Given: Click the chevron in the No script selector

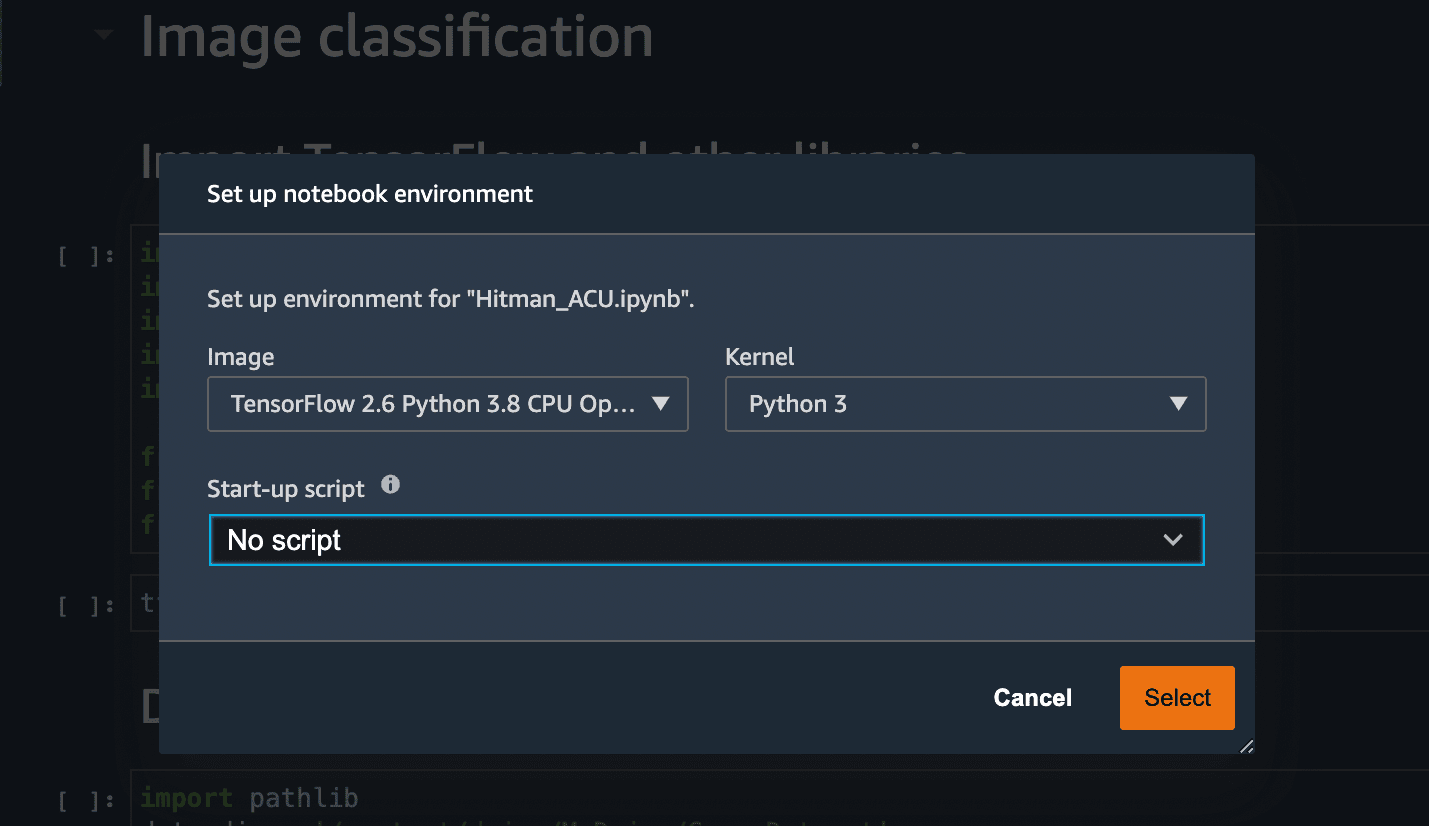Looking at the screenshot, I should pyautogui.click(x=1173, y=540).
